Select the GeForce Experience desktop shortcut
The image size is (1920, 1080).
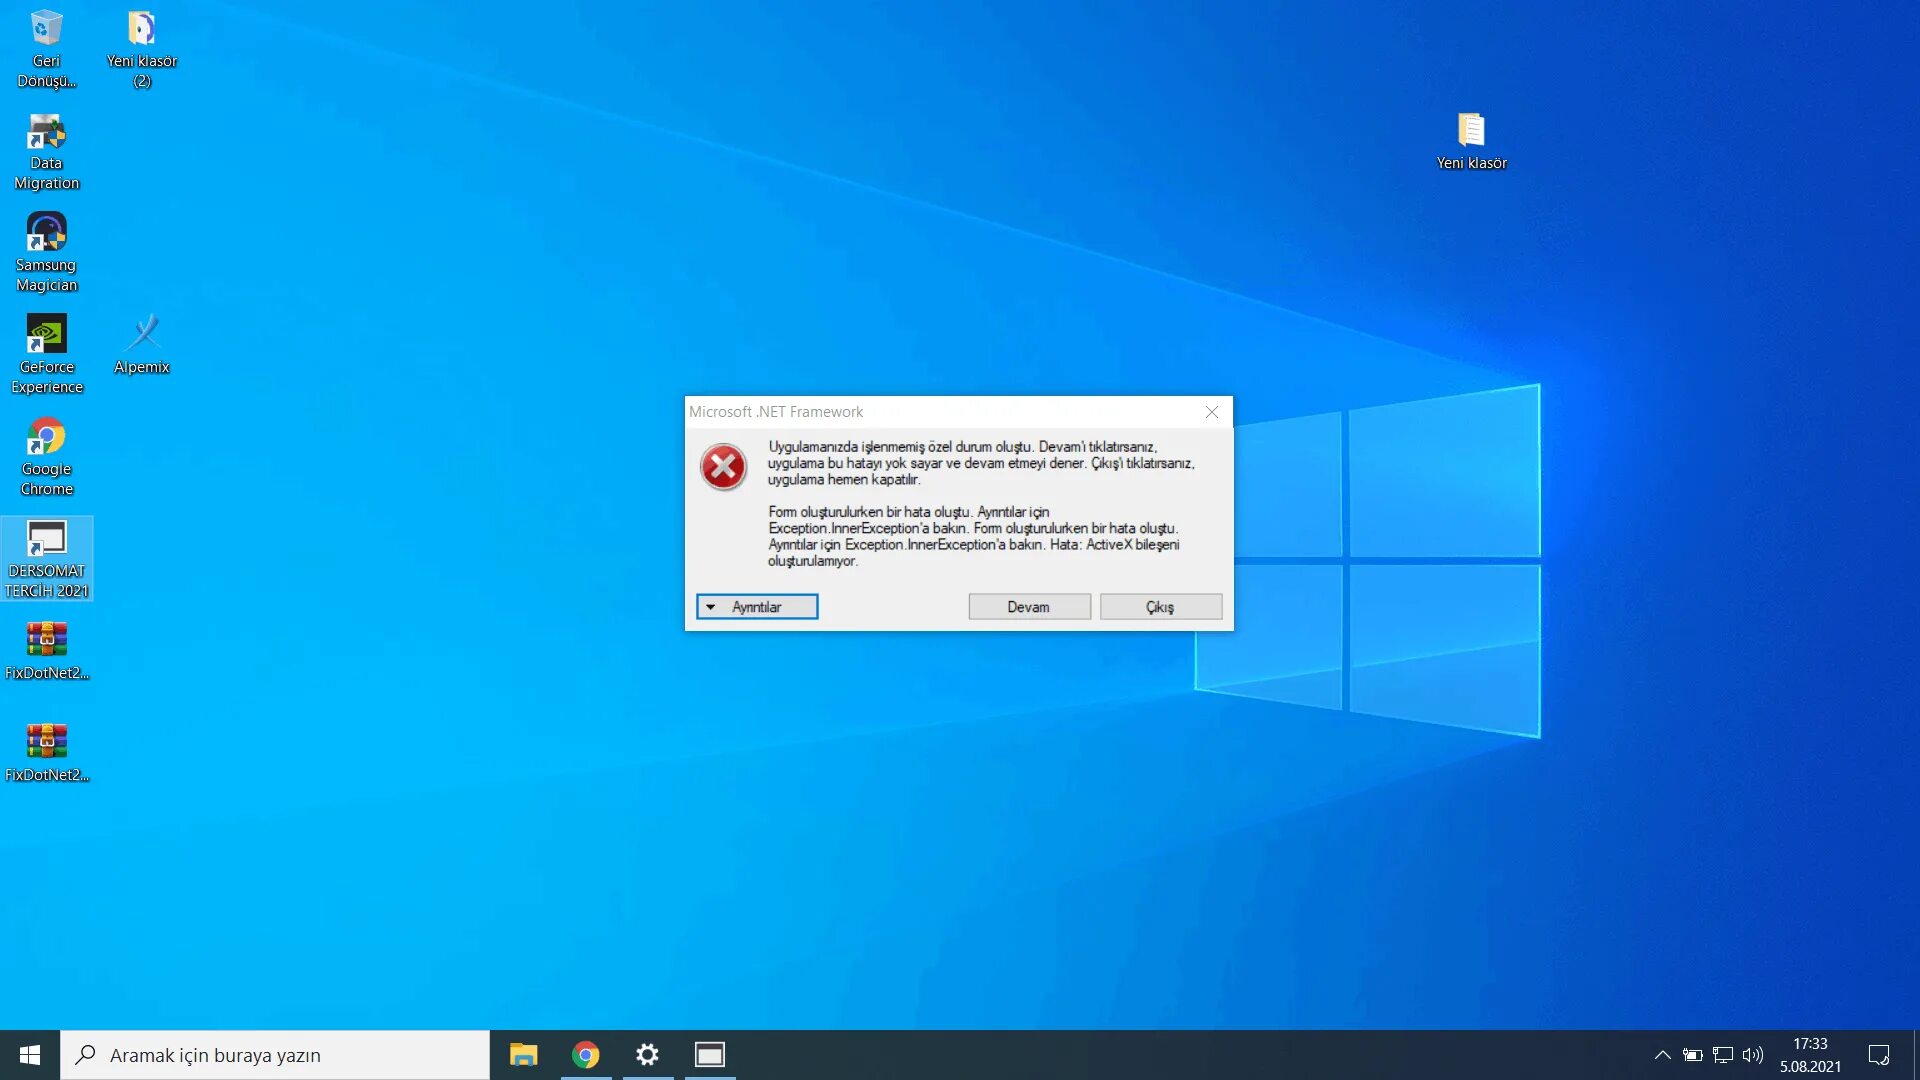[46, 335]
